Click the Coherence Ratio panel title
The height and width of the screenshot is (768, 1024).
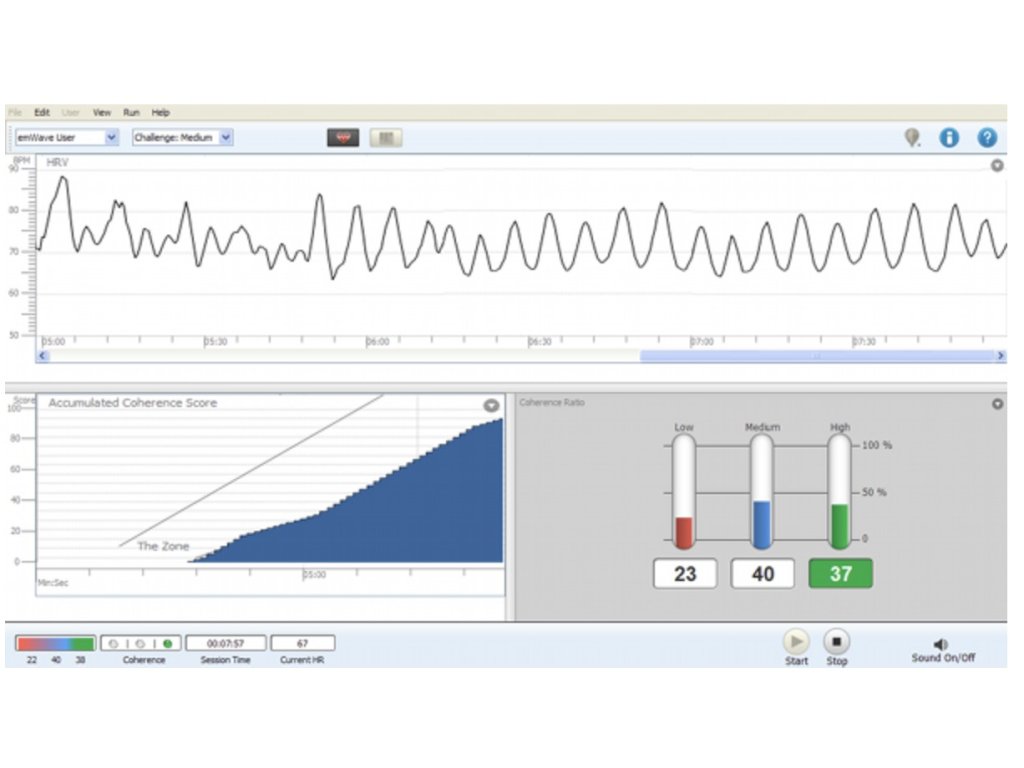(552, 402)
